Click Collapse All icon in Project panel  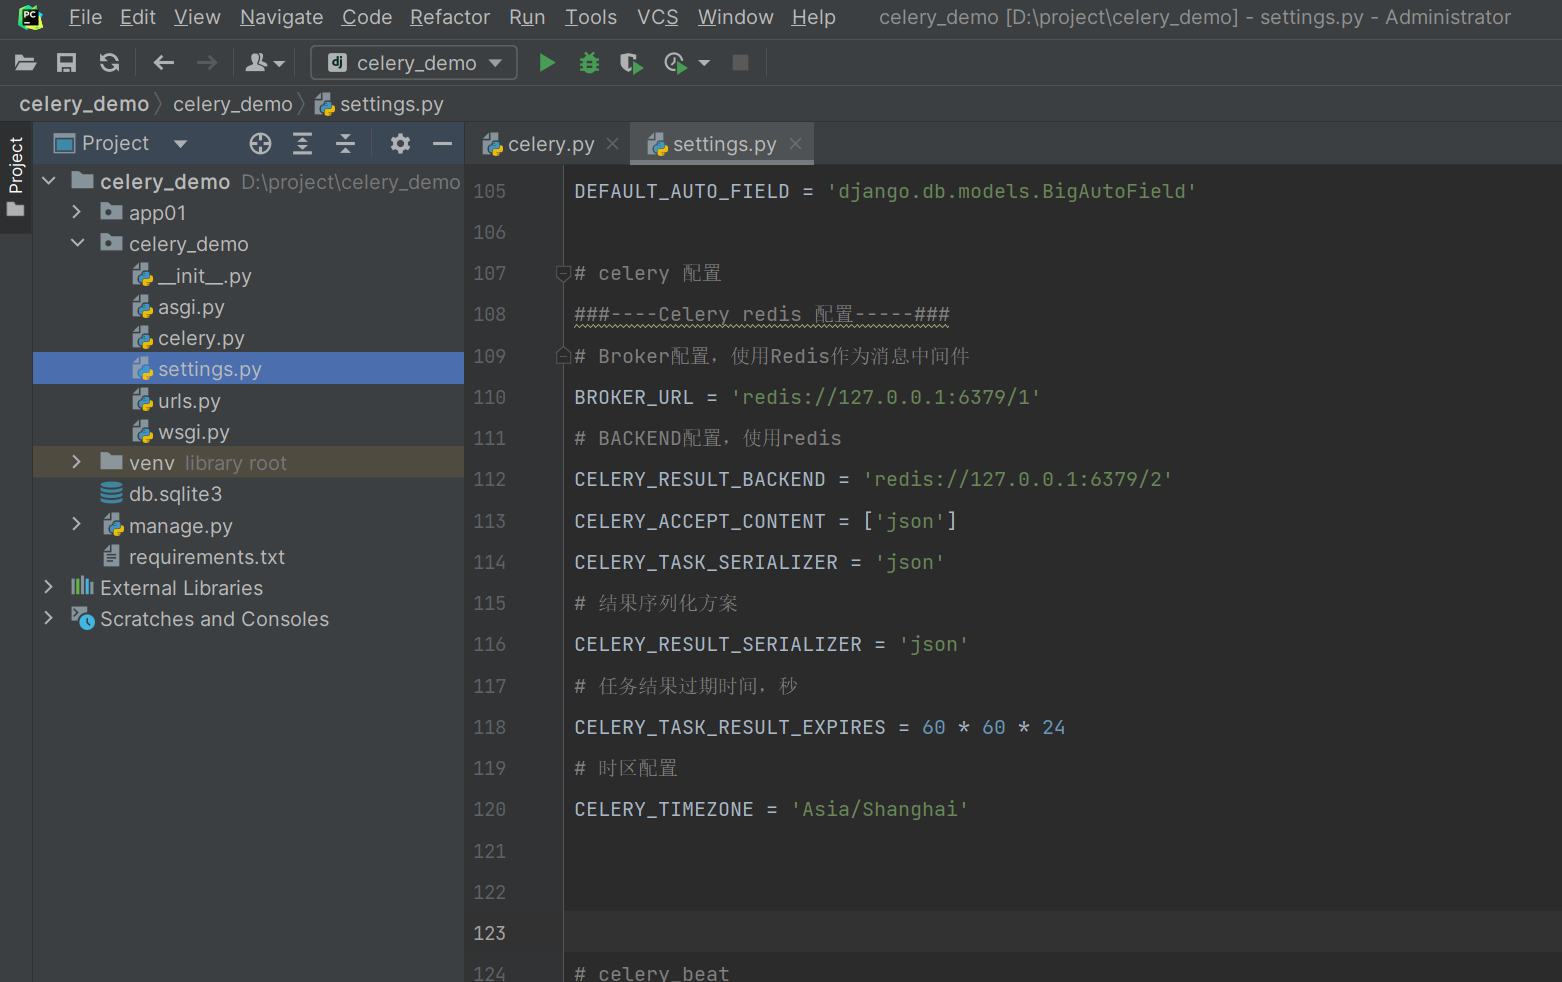tap(345, 144)
